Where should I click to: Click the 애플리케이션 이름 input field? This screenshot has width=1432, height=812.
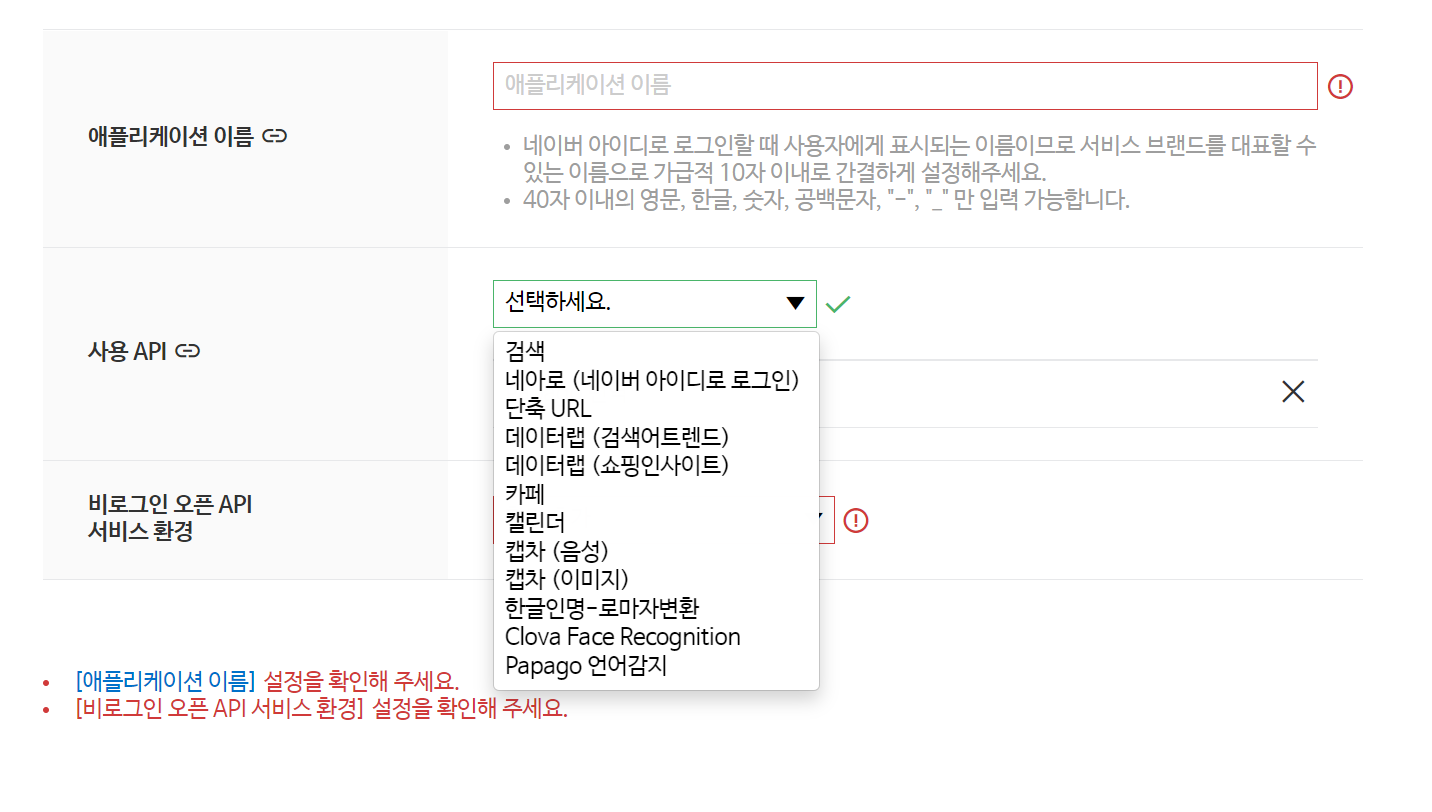905,86
